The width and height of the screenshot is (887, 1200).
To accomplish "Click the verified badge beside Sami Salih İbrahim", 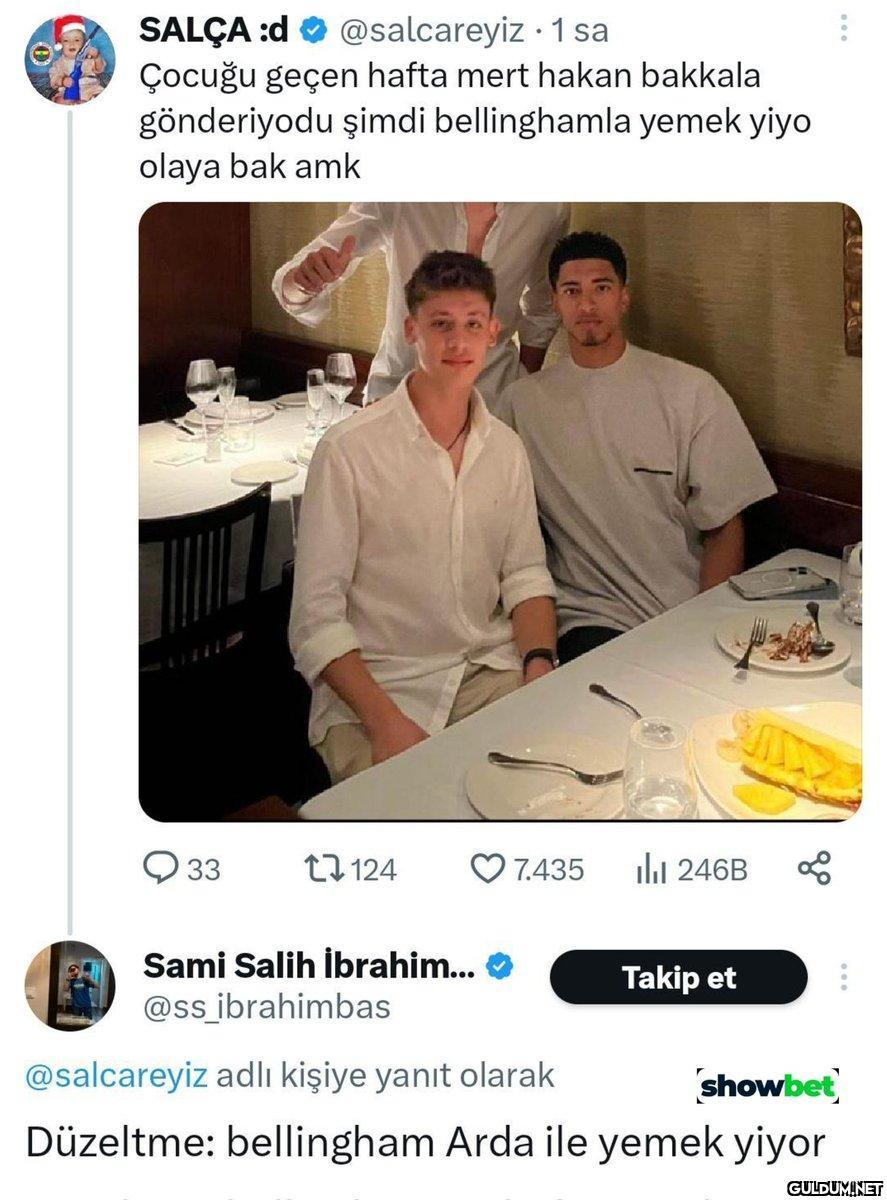I will (500, 966).
